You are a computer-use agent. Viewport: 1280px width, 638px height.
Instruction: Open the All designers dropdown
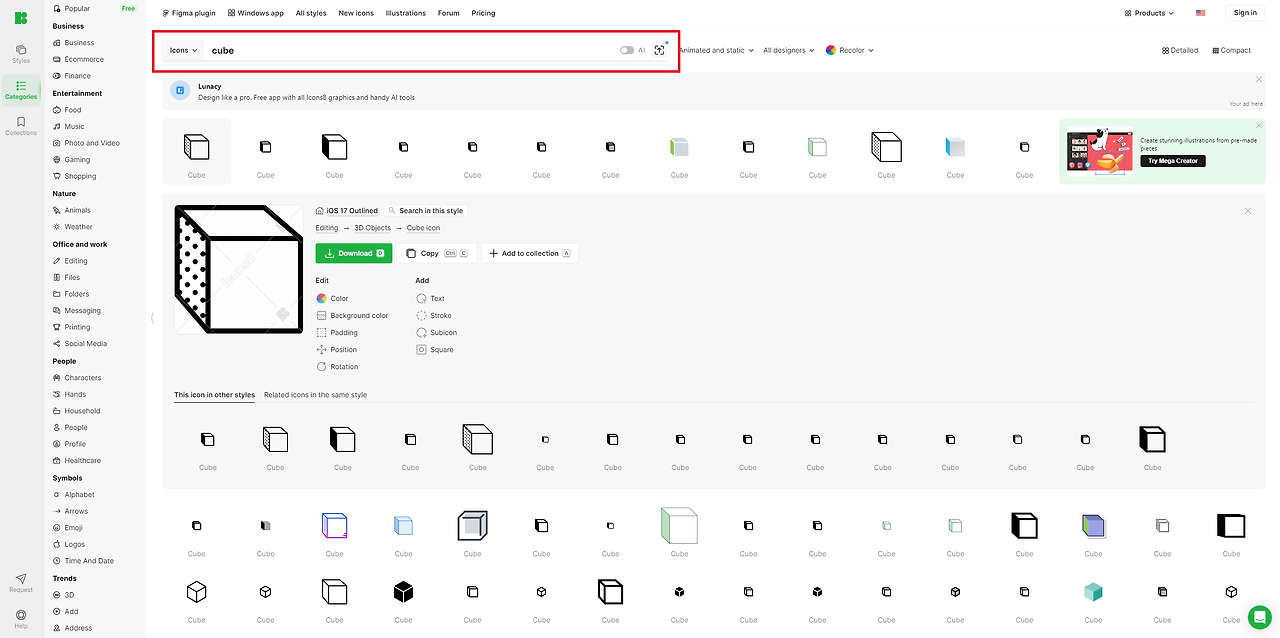[789, 50]
